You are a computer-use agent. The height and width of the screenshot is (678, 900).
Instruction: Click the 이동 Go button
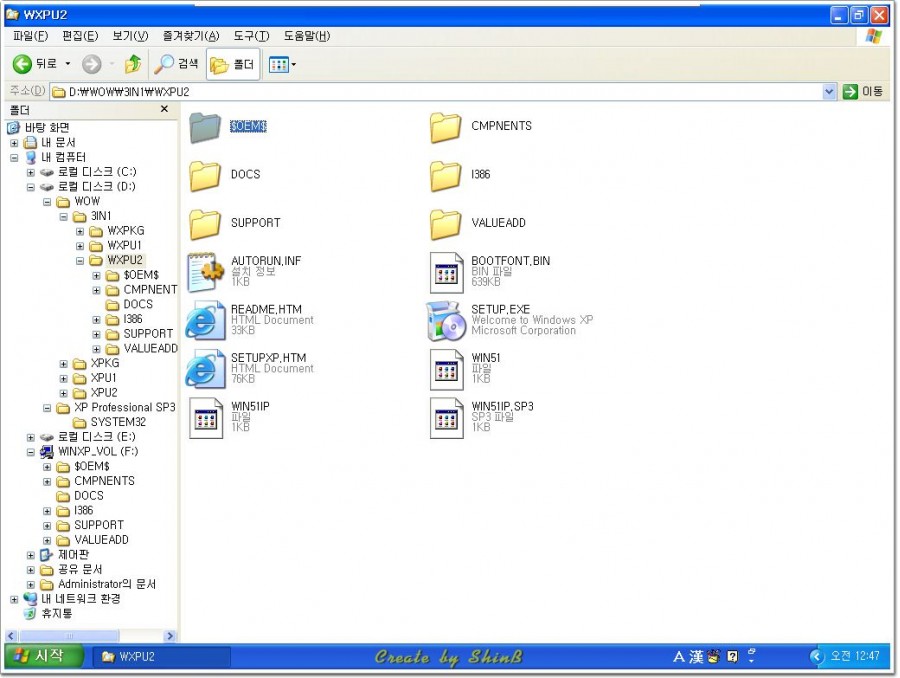863,91
